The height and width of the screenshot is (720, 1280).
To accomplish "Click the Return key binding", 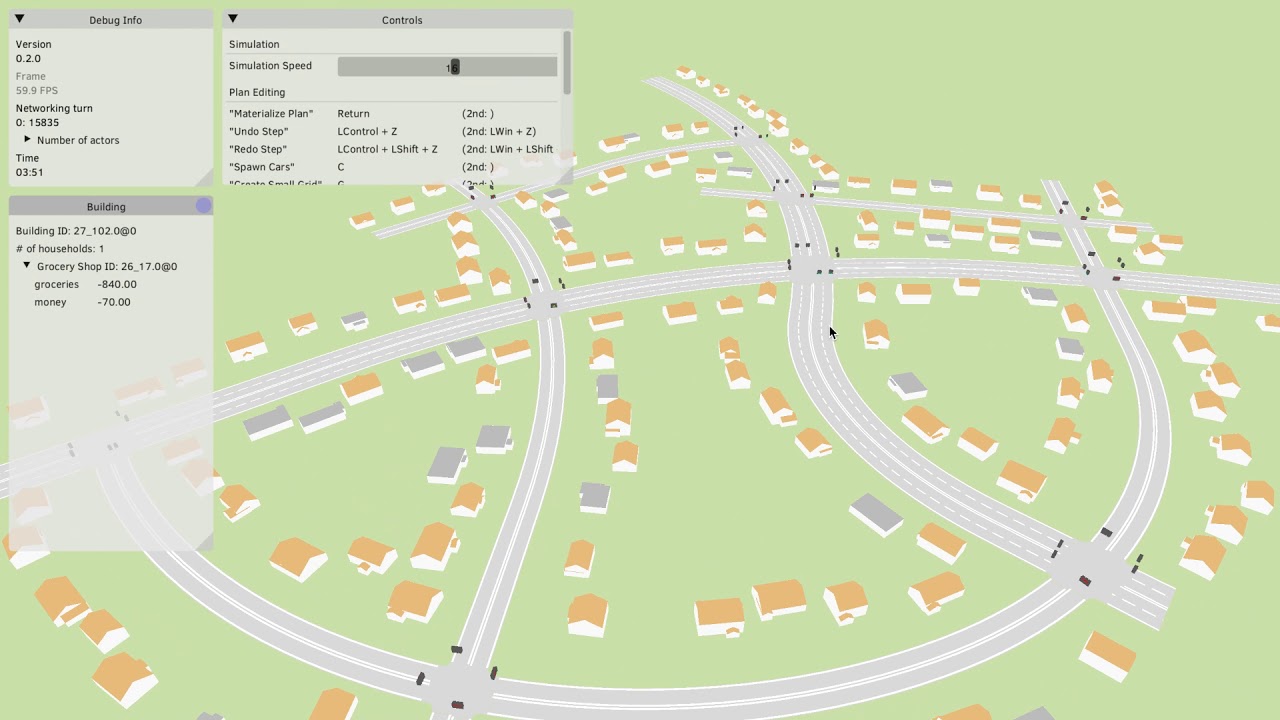I will tap(354, 114).
